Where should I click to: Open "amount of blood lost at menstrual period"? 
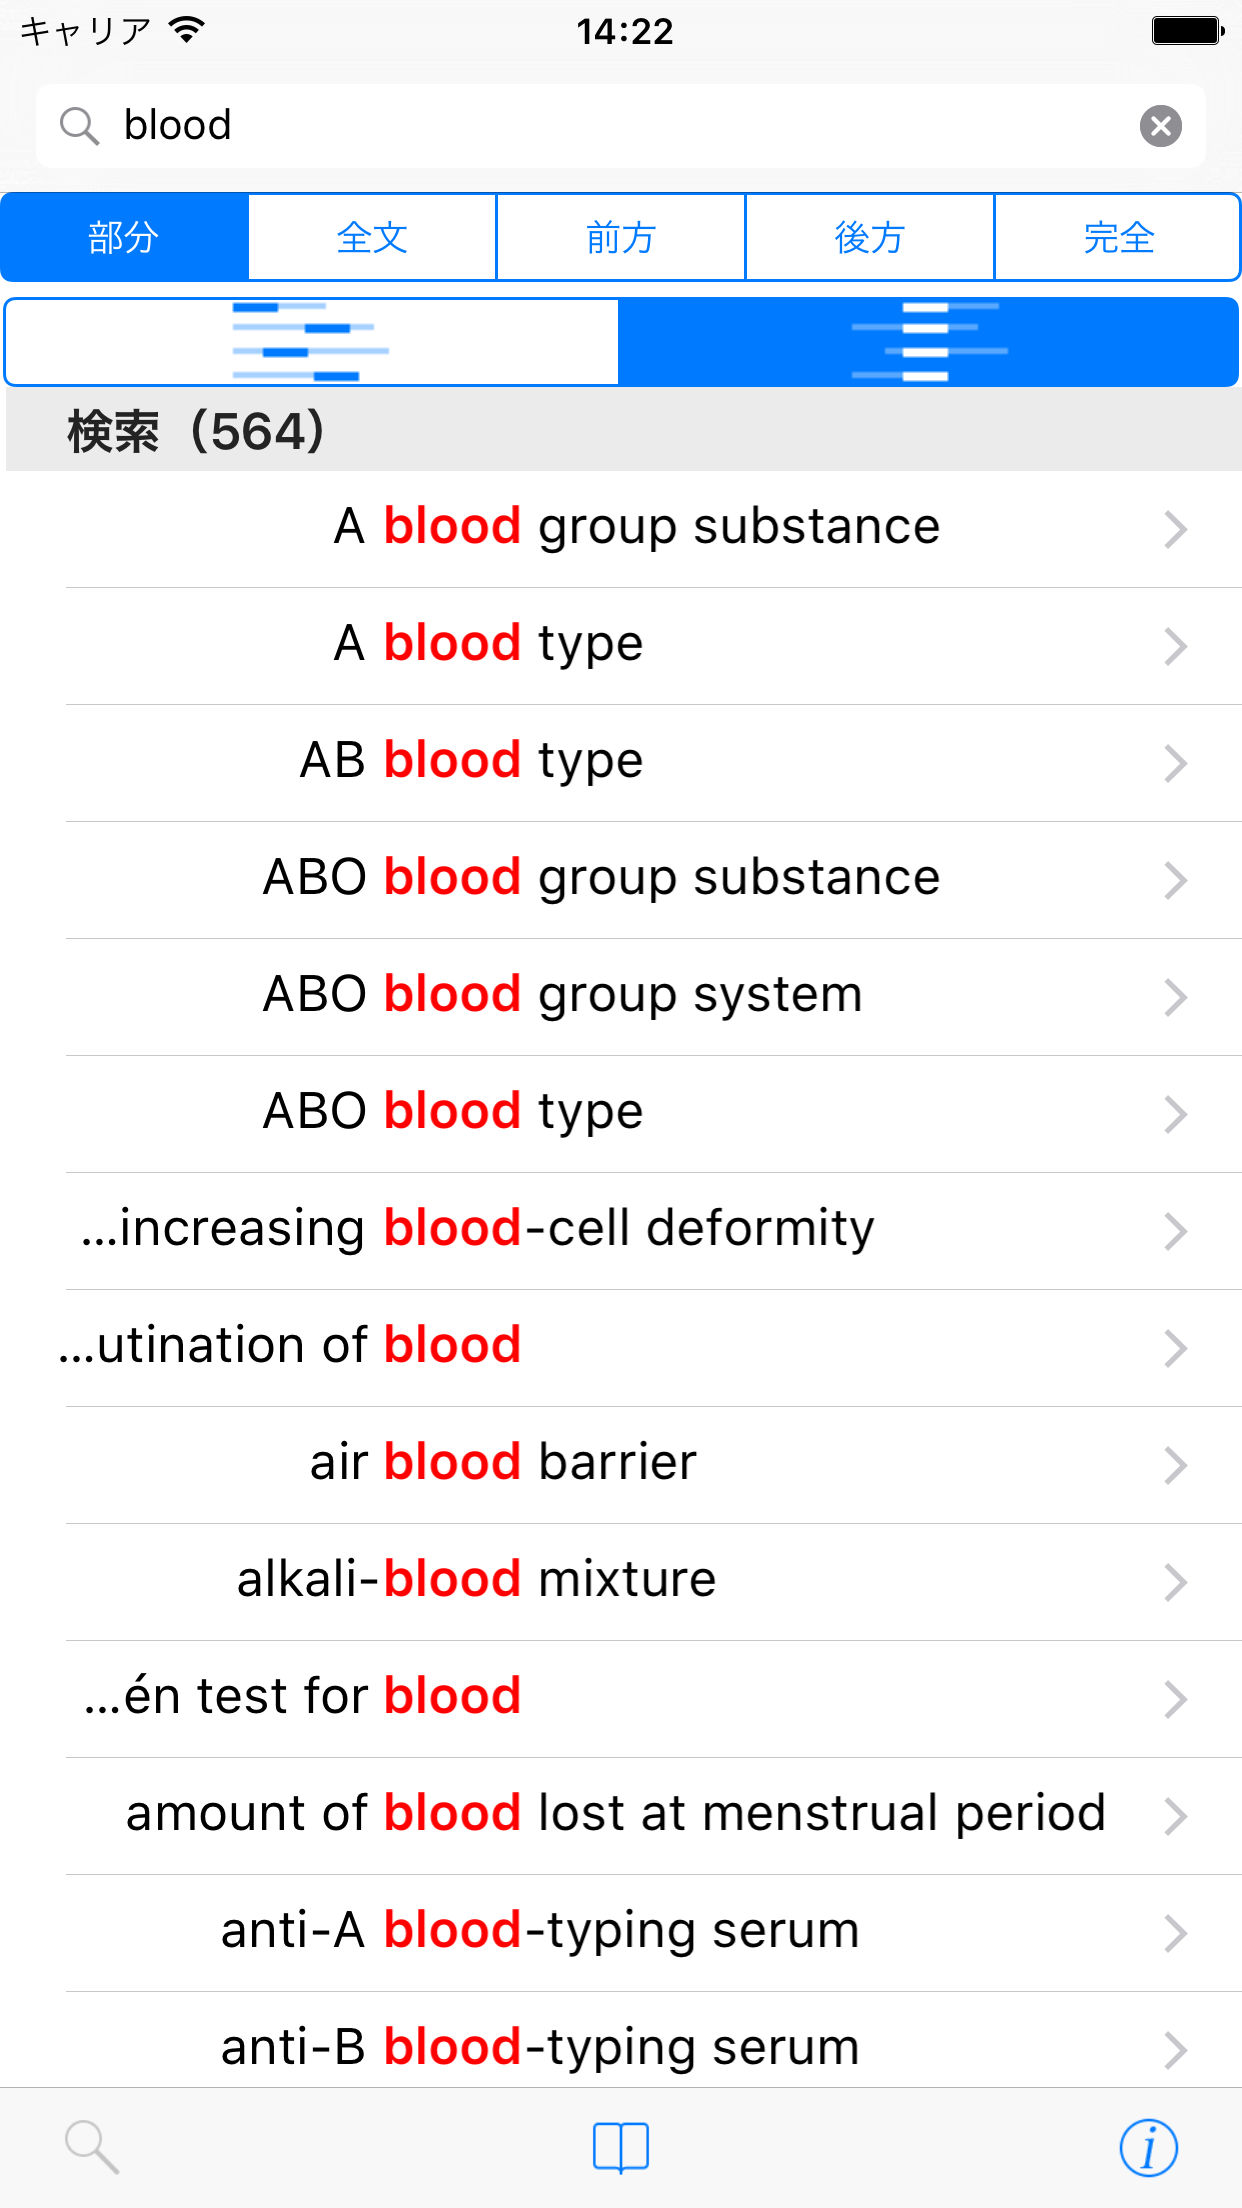click(615, 1814)
